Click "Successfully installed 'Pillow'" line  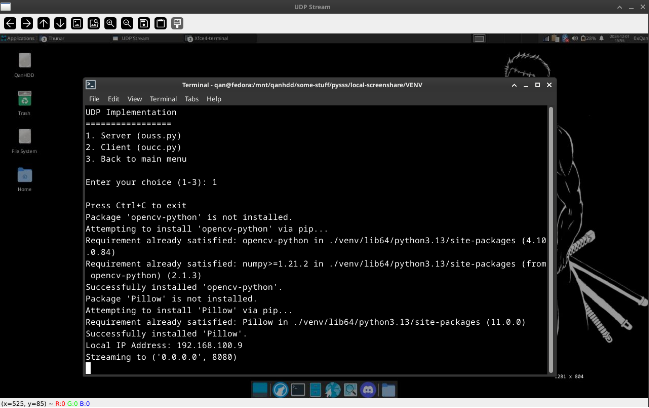point(166,334)
